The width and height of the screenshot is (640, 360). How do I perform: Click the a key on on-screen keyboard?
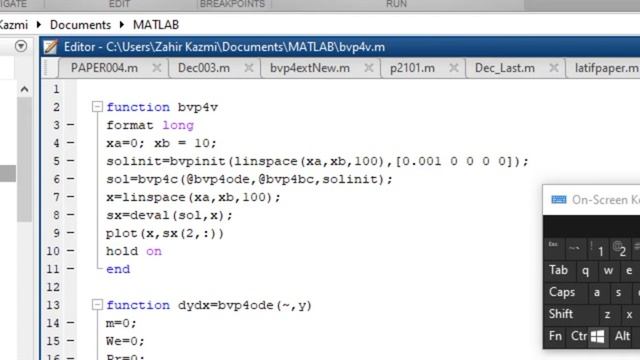(x=597, y=292)
